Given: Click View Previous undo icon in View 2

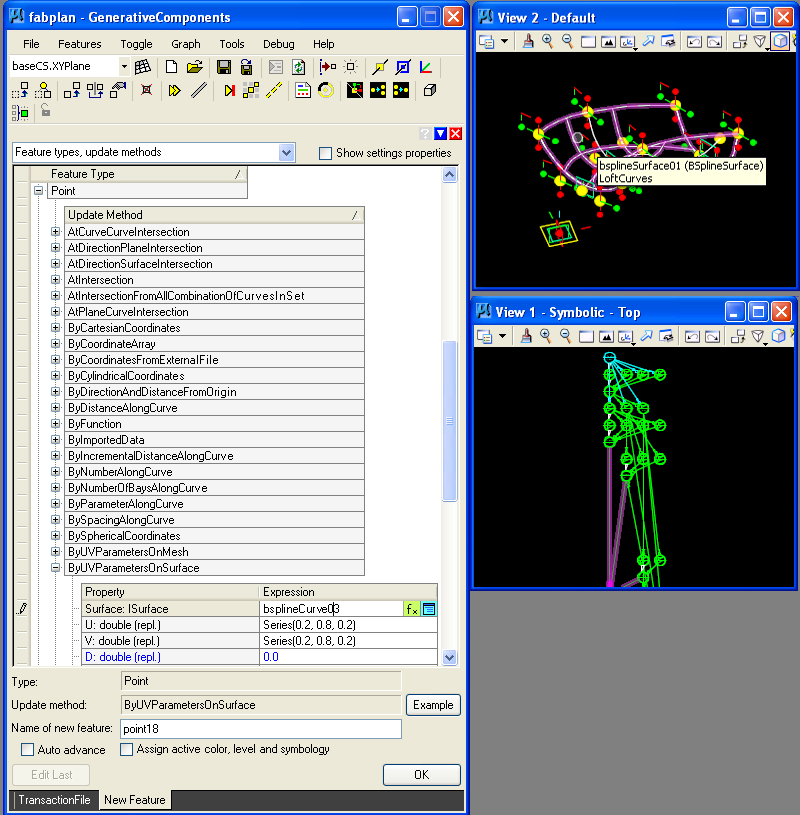Looking at the screenshot, I should [694, 42].
